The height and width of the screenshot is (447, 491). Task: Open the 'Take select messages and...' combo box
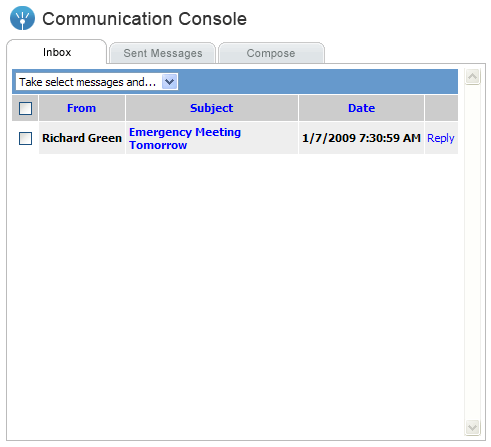coord(97,82)
